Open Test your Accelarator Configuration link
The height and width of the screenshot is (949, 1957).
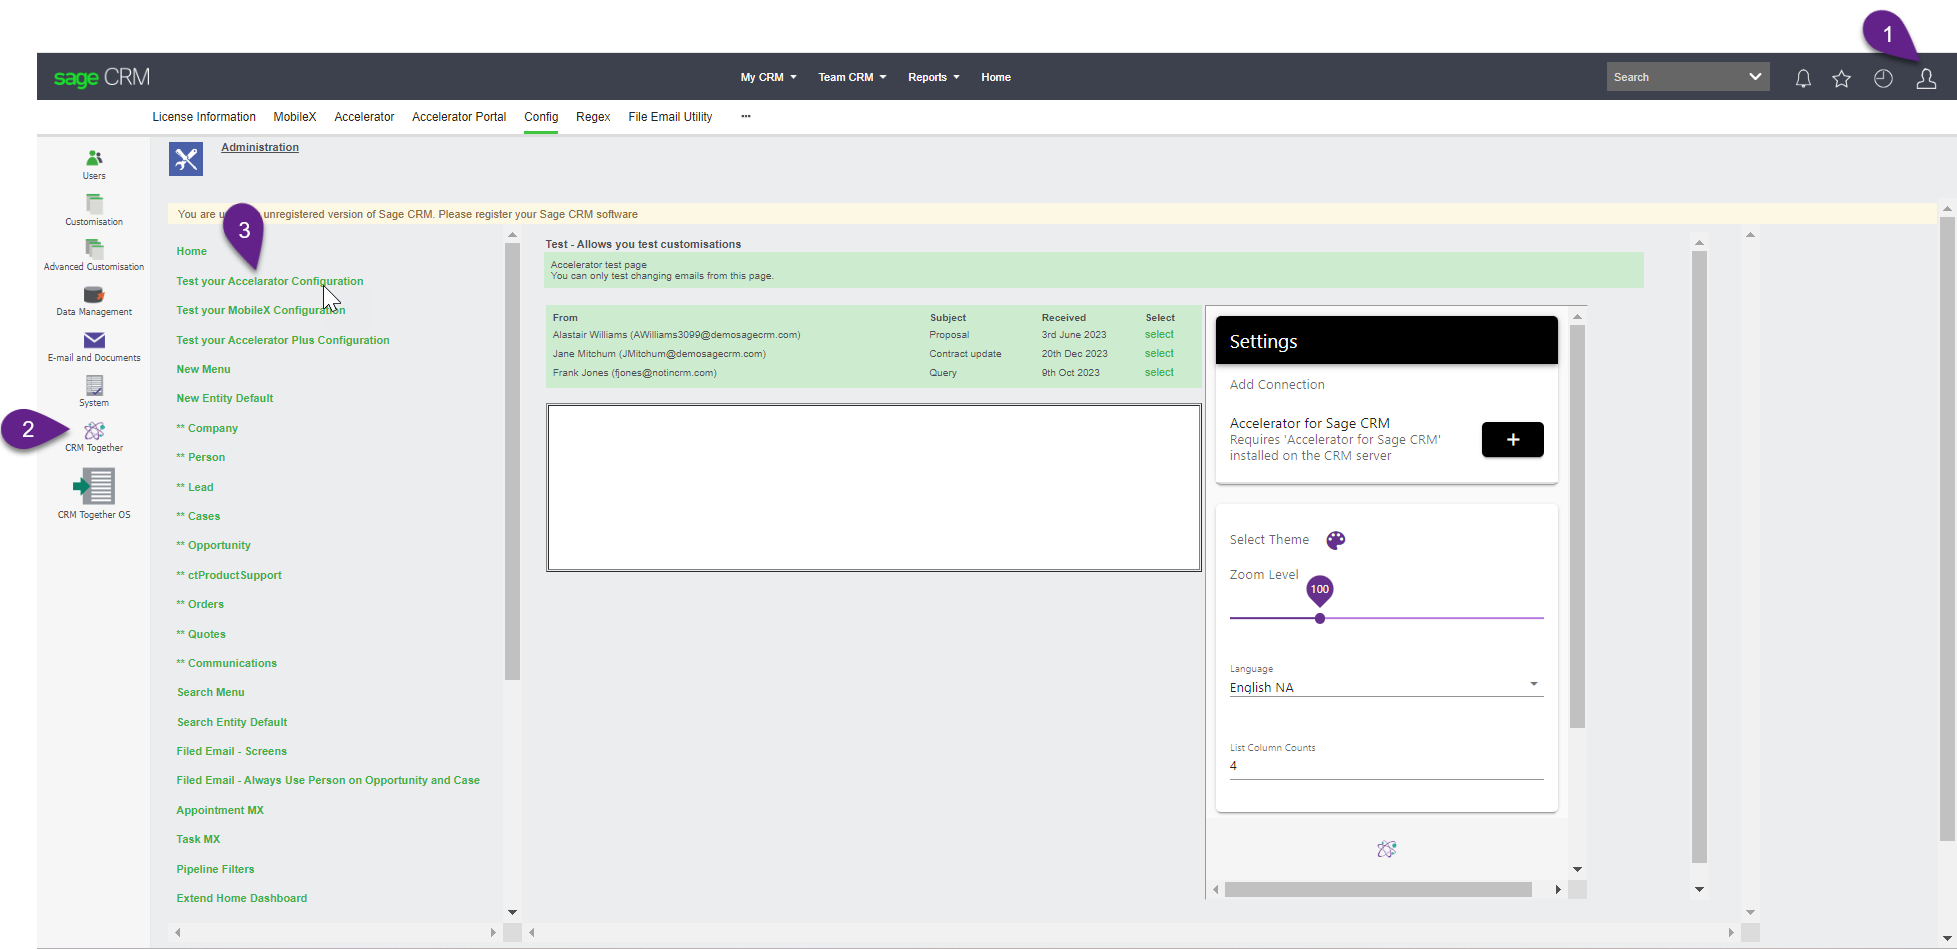point(270,281)
